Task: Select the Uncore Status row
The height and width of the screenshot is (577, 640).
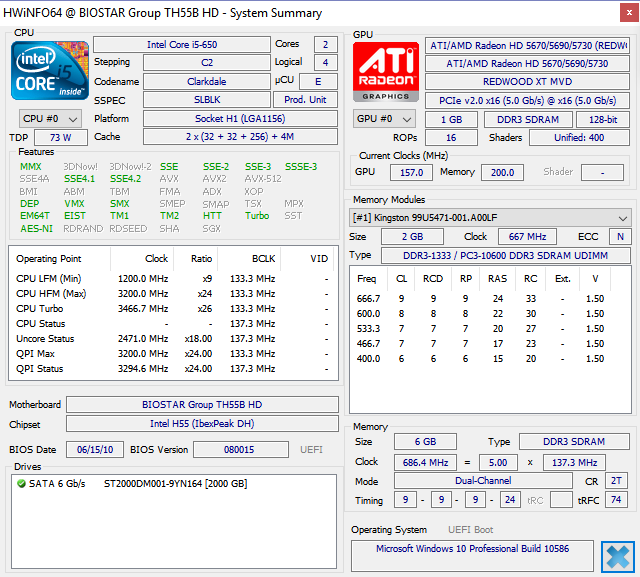Action: 173,339
